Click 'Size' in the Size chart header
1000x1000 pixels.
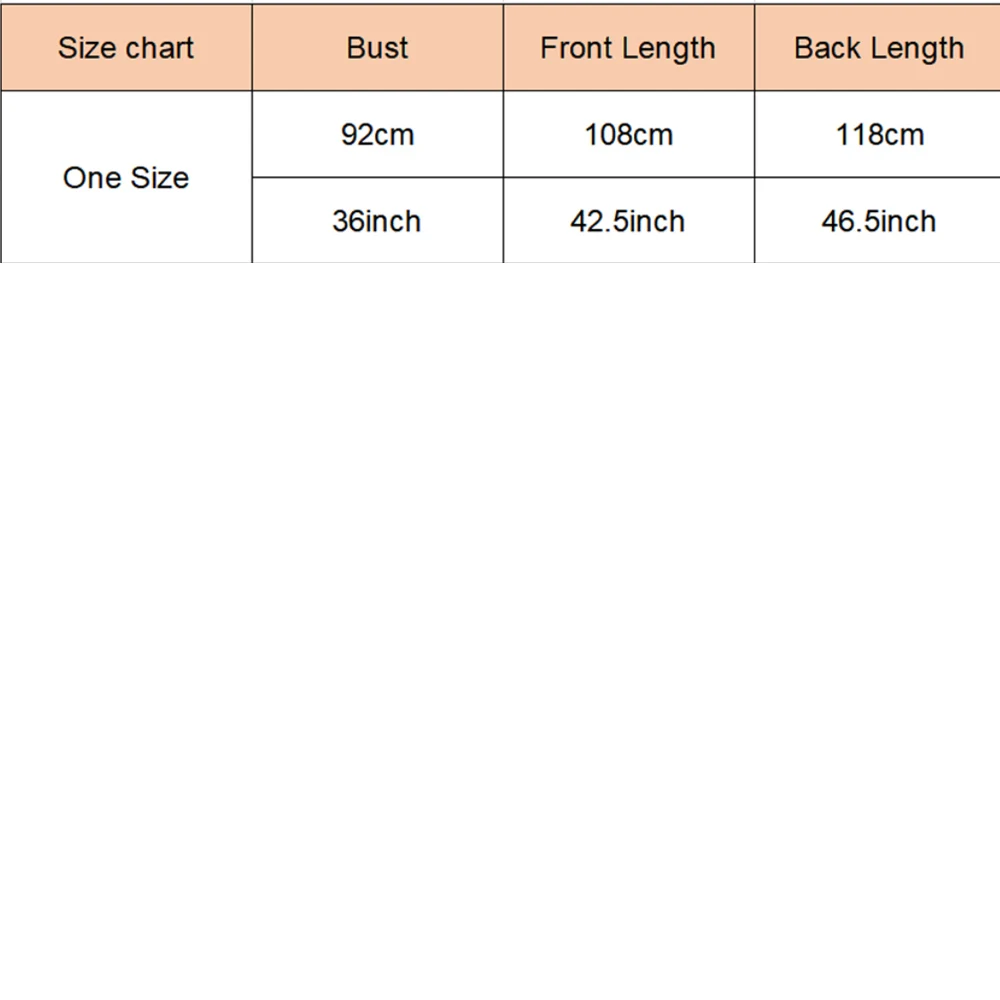click(x=87, y=48)
